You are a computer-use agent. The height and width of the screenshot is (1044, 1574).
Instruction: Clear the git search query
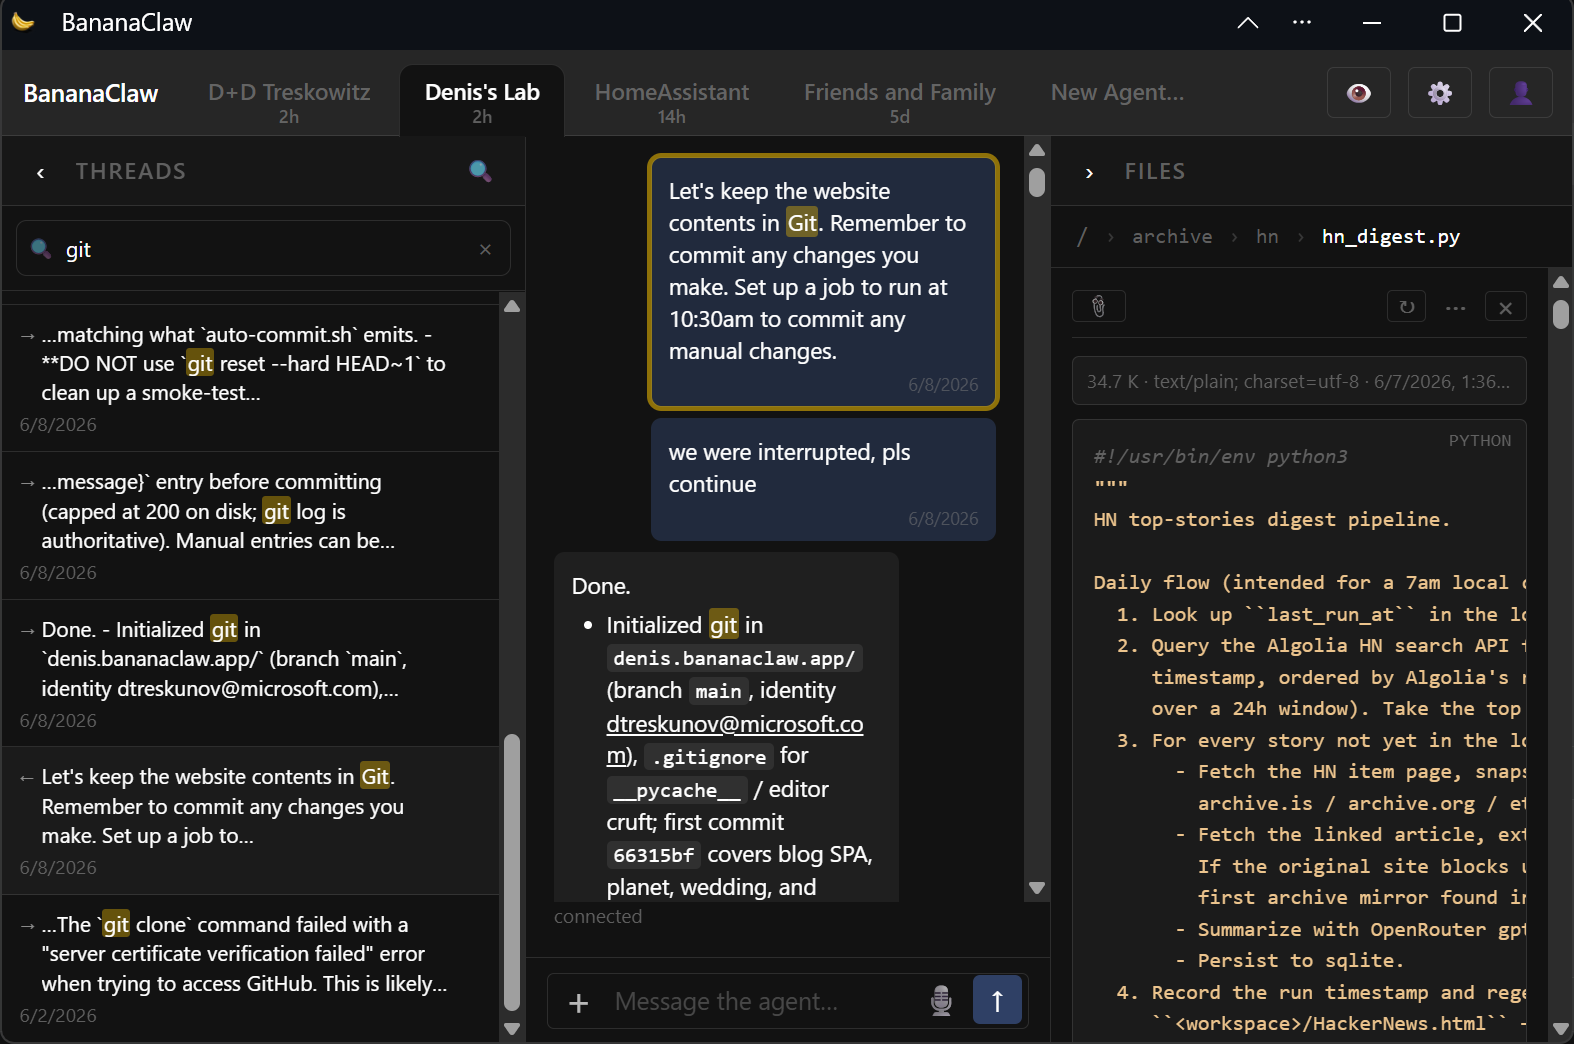coord(485,249)
